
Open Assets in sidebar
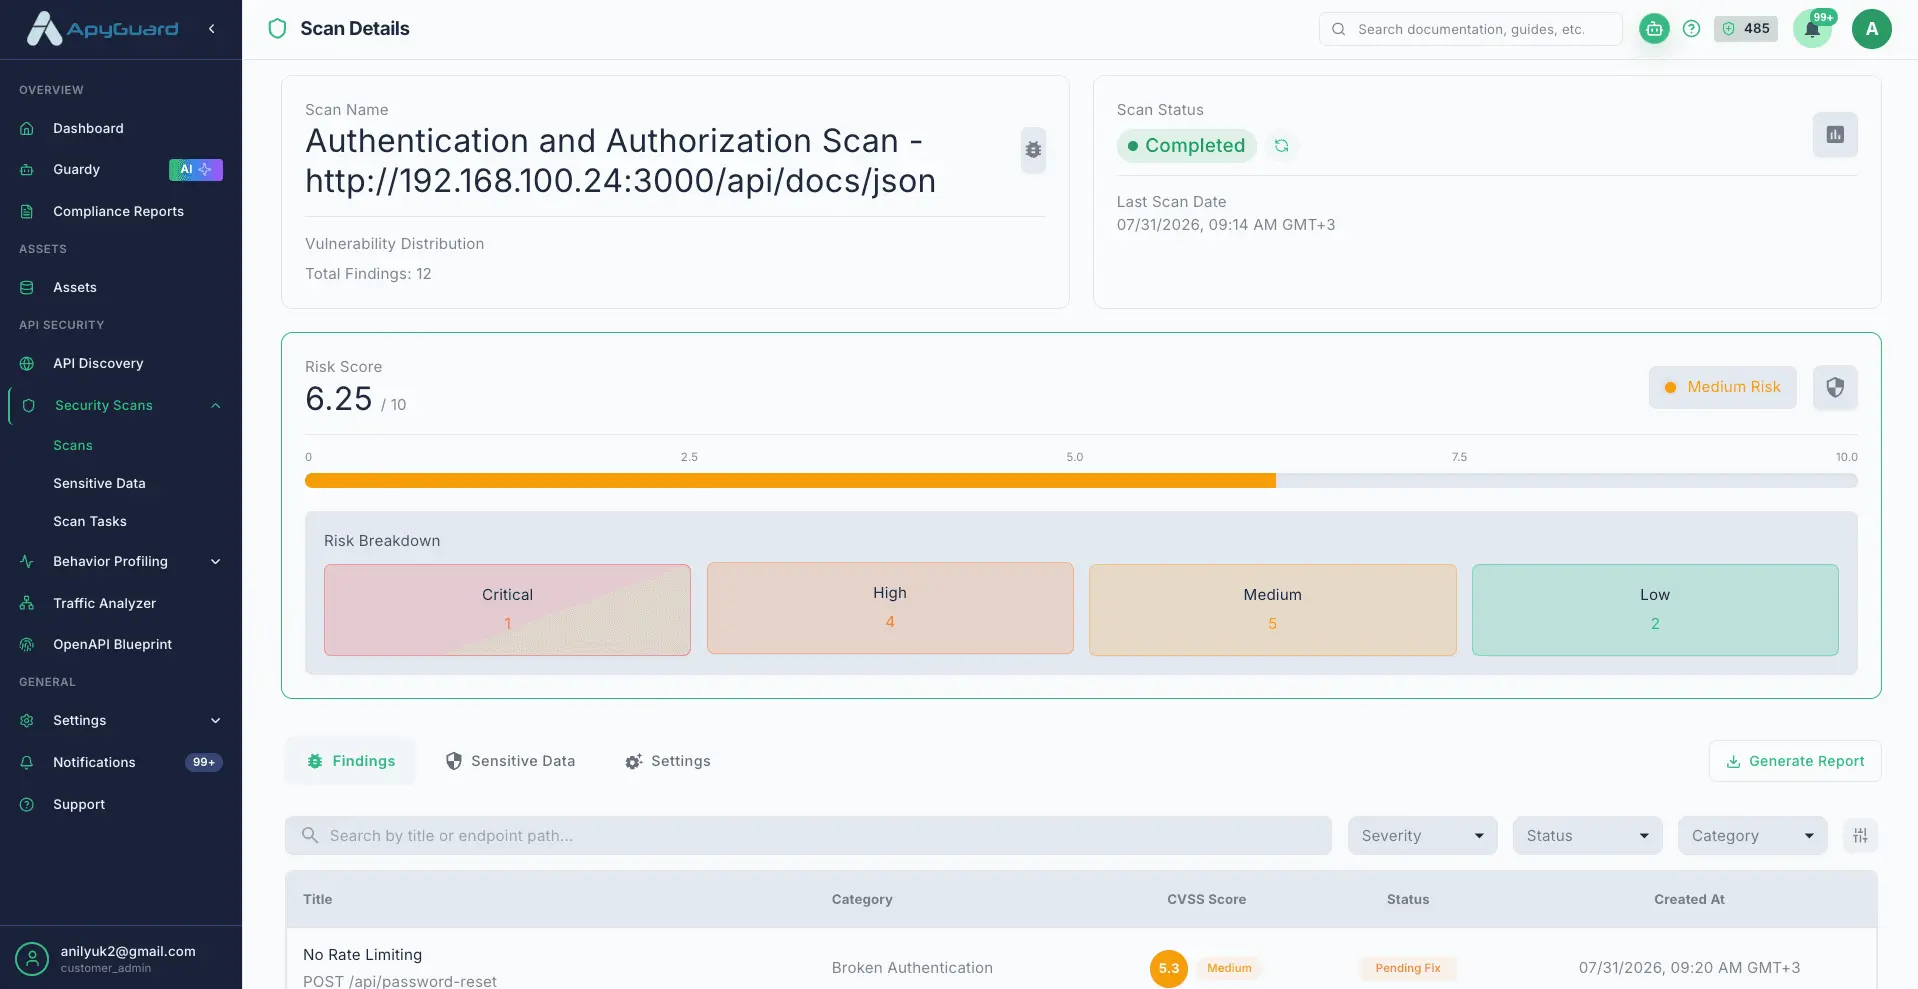pyautogui.click(x=121, y=287)
